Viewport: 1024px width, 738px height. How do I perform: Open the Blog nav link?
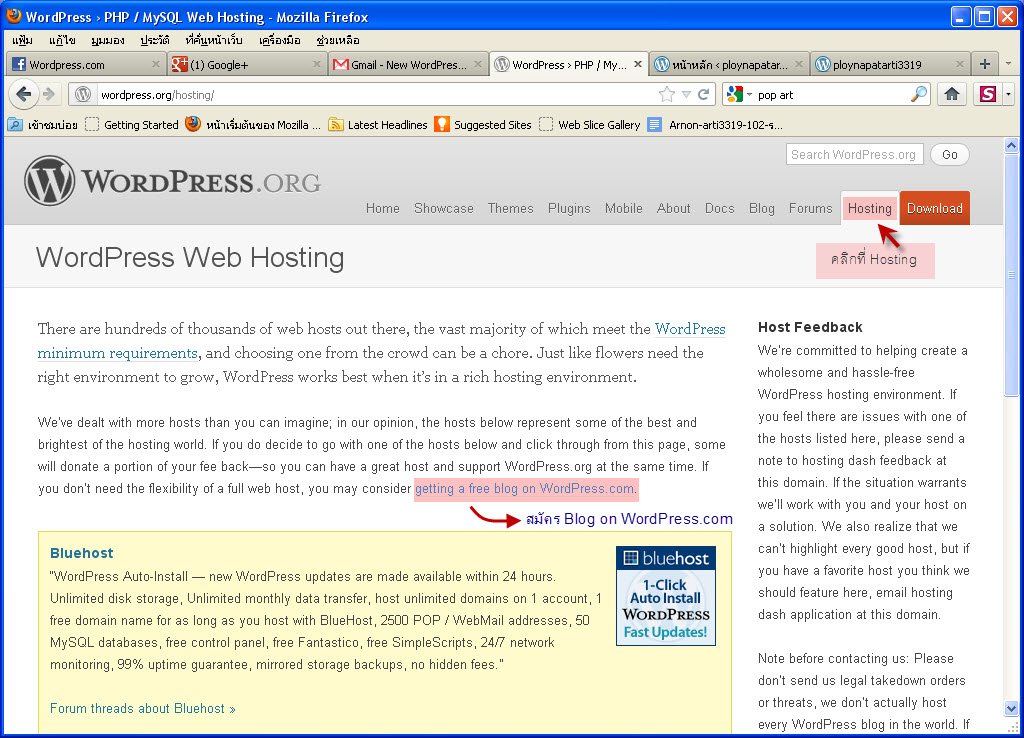[761, 208]
